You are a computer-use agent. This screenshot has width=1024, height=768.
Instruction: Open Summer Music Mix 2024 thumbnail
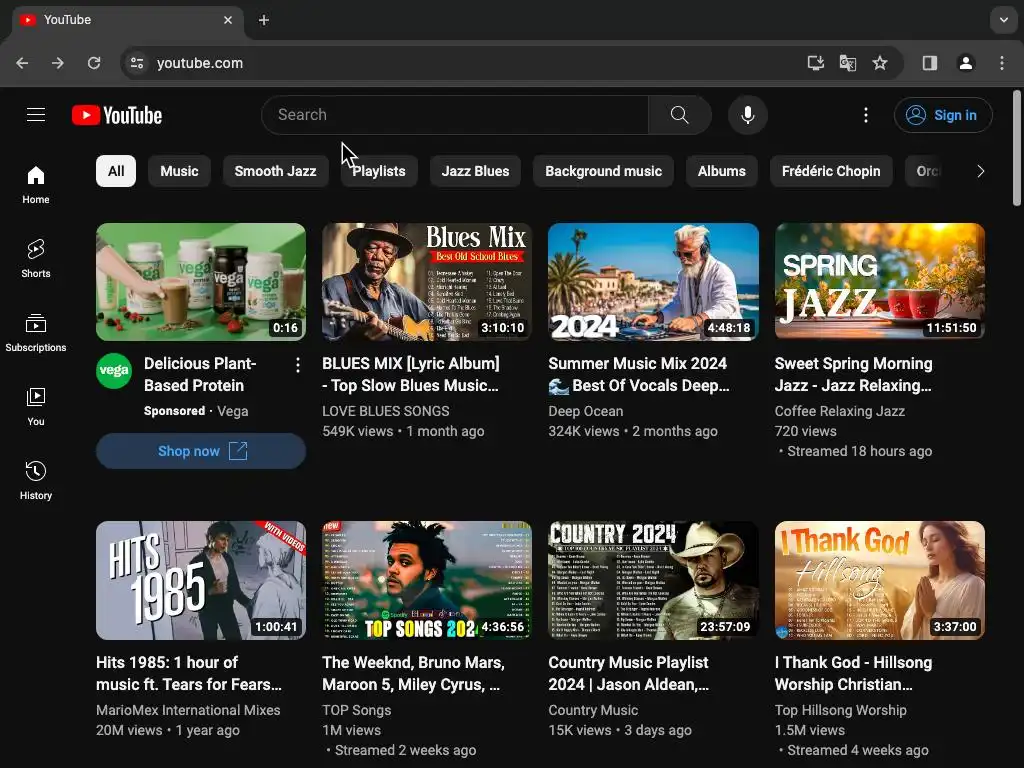point(653,282)
